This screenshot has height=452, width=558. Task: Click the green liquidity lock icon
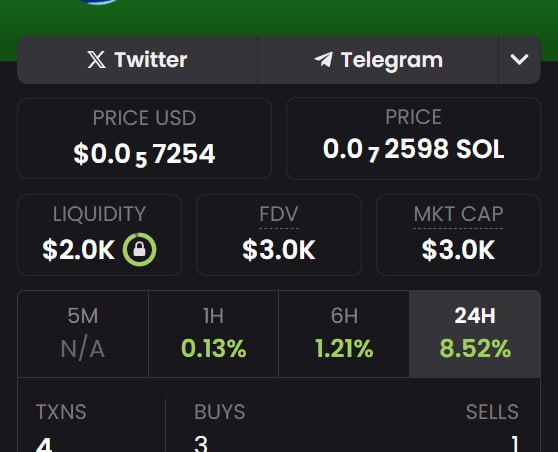pyautogui.click(x=140, y=249)
